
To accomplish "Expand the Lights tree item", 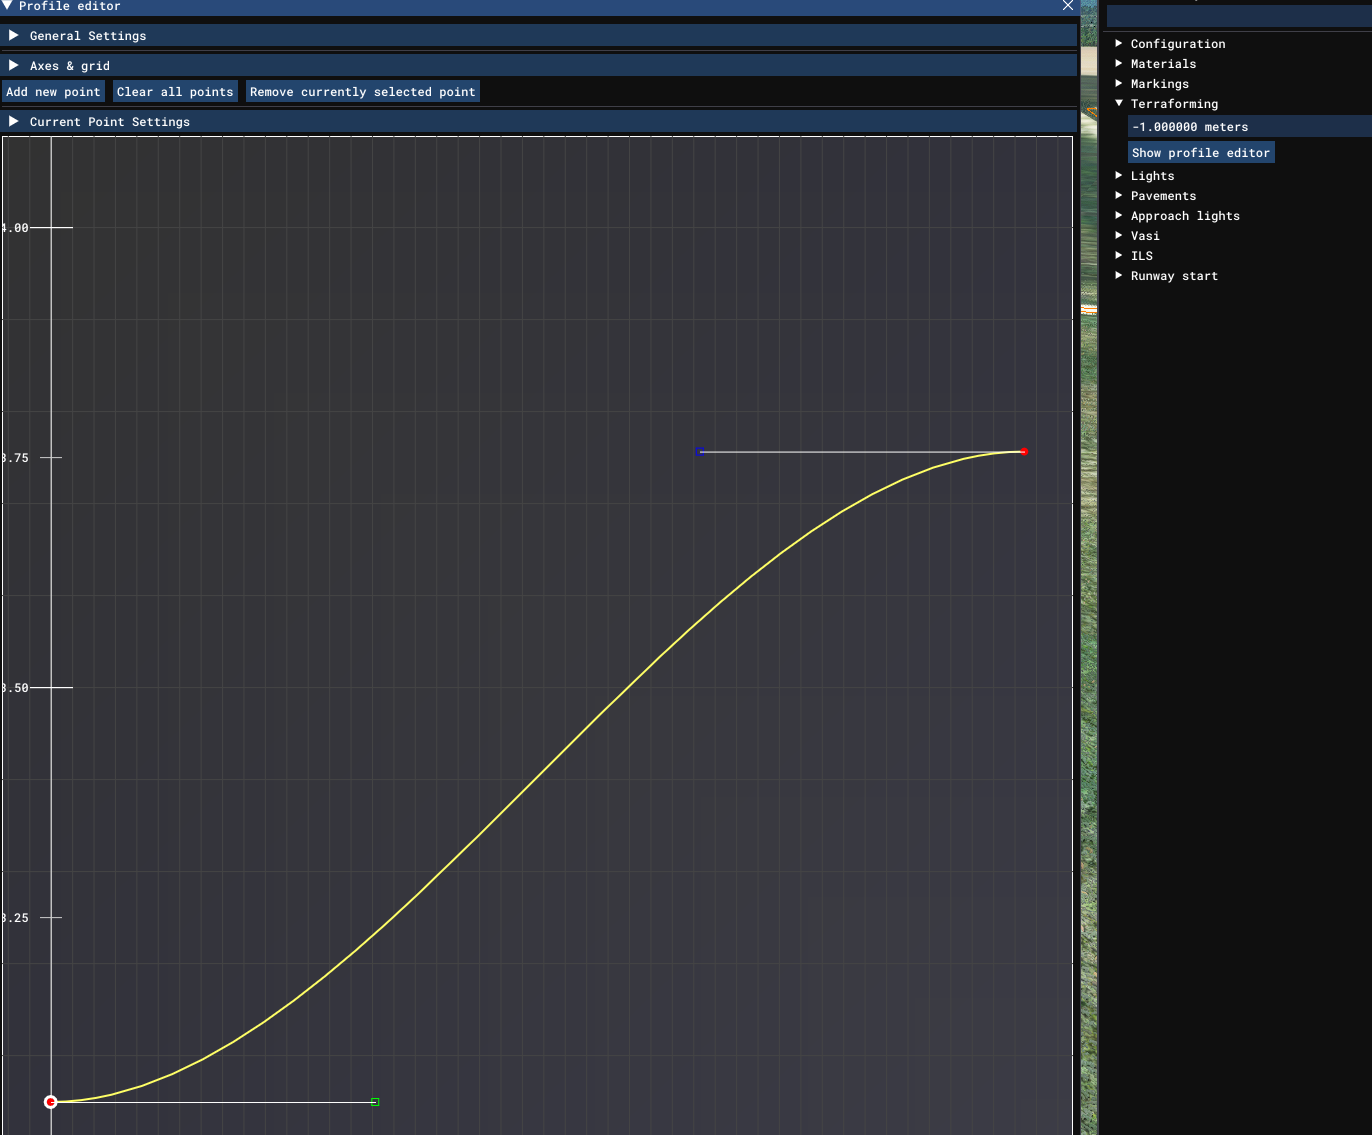I will point(1119,175).
